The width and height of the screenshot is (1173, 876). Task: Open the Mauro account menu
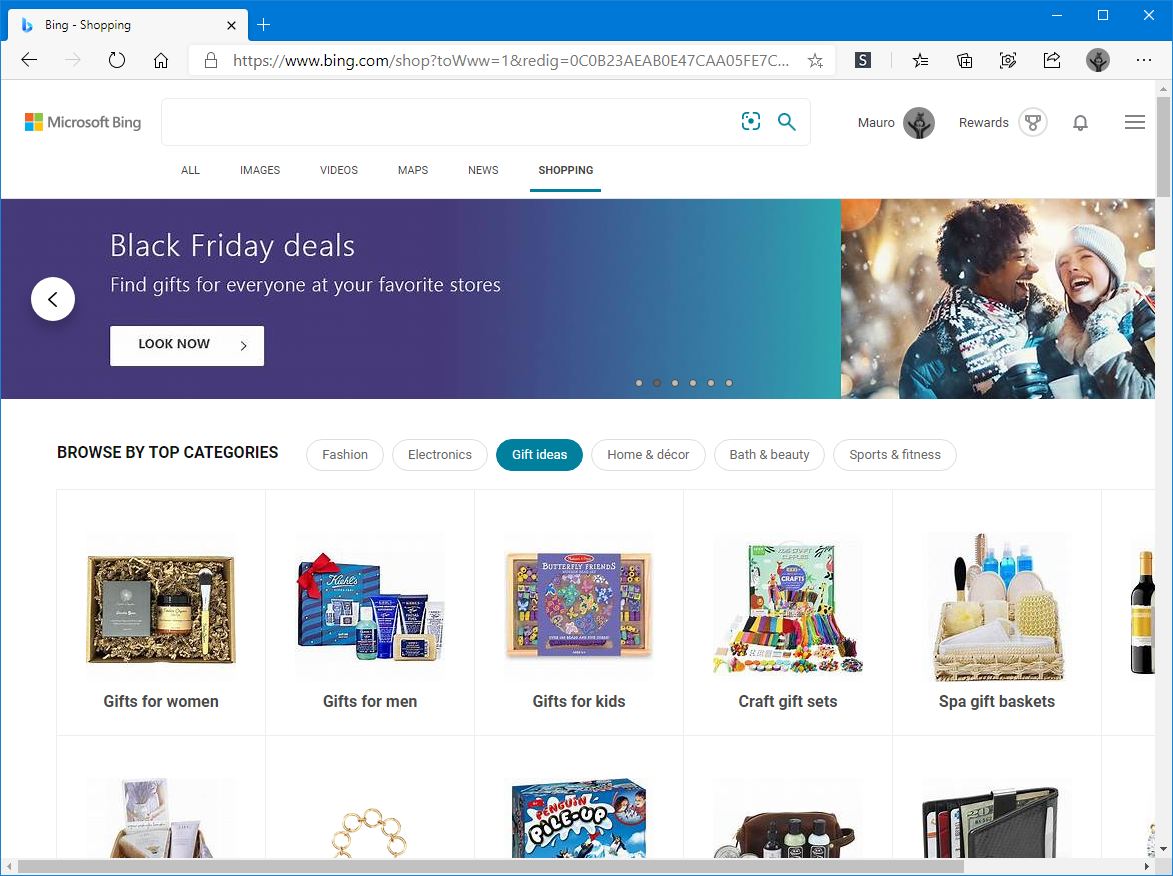pos(895,123)
